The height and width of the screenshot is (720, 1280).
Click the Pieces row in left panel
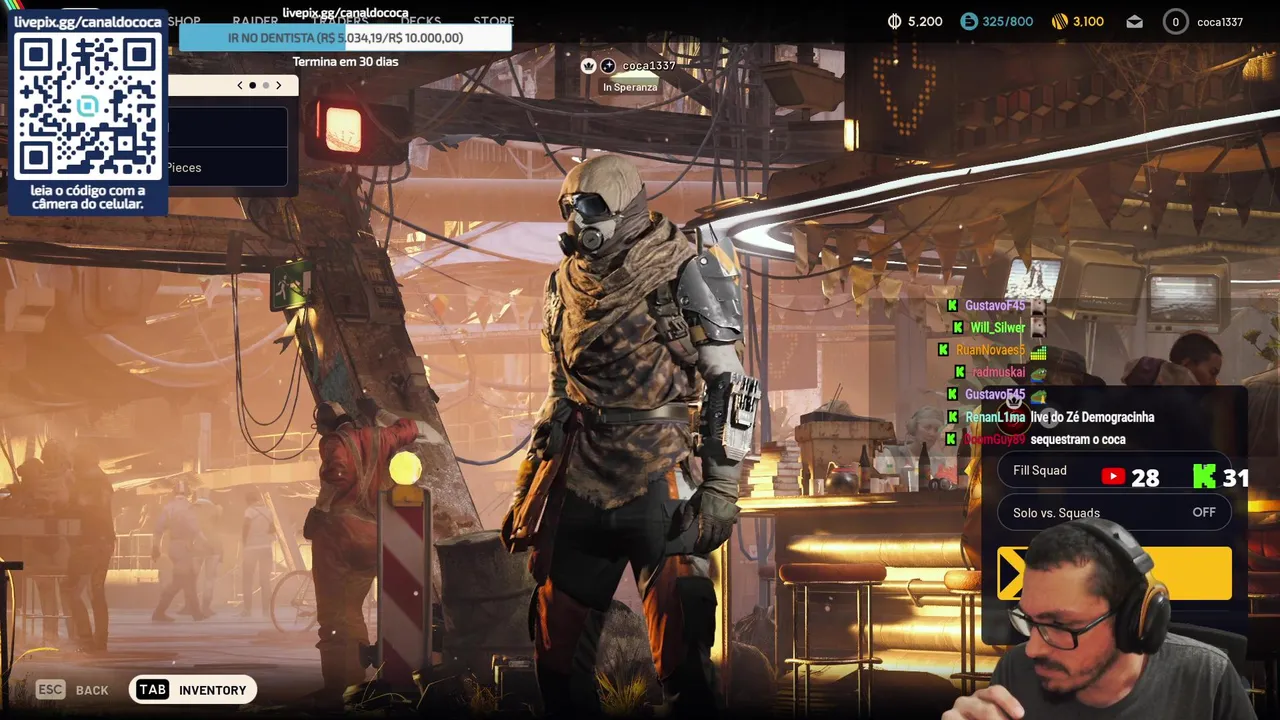click(228, 167)
